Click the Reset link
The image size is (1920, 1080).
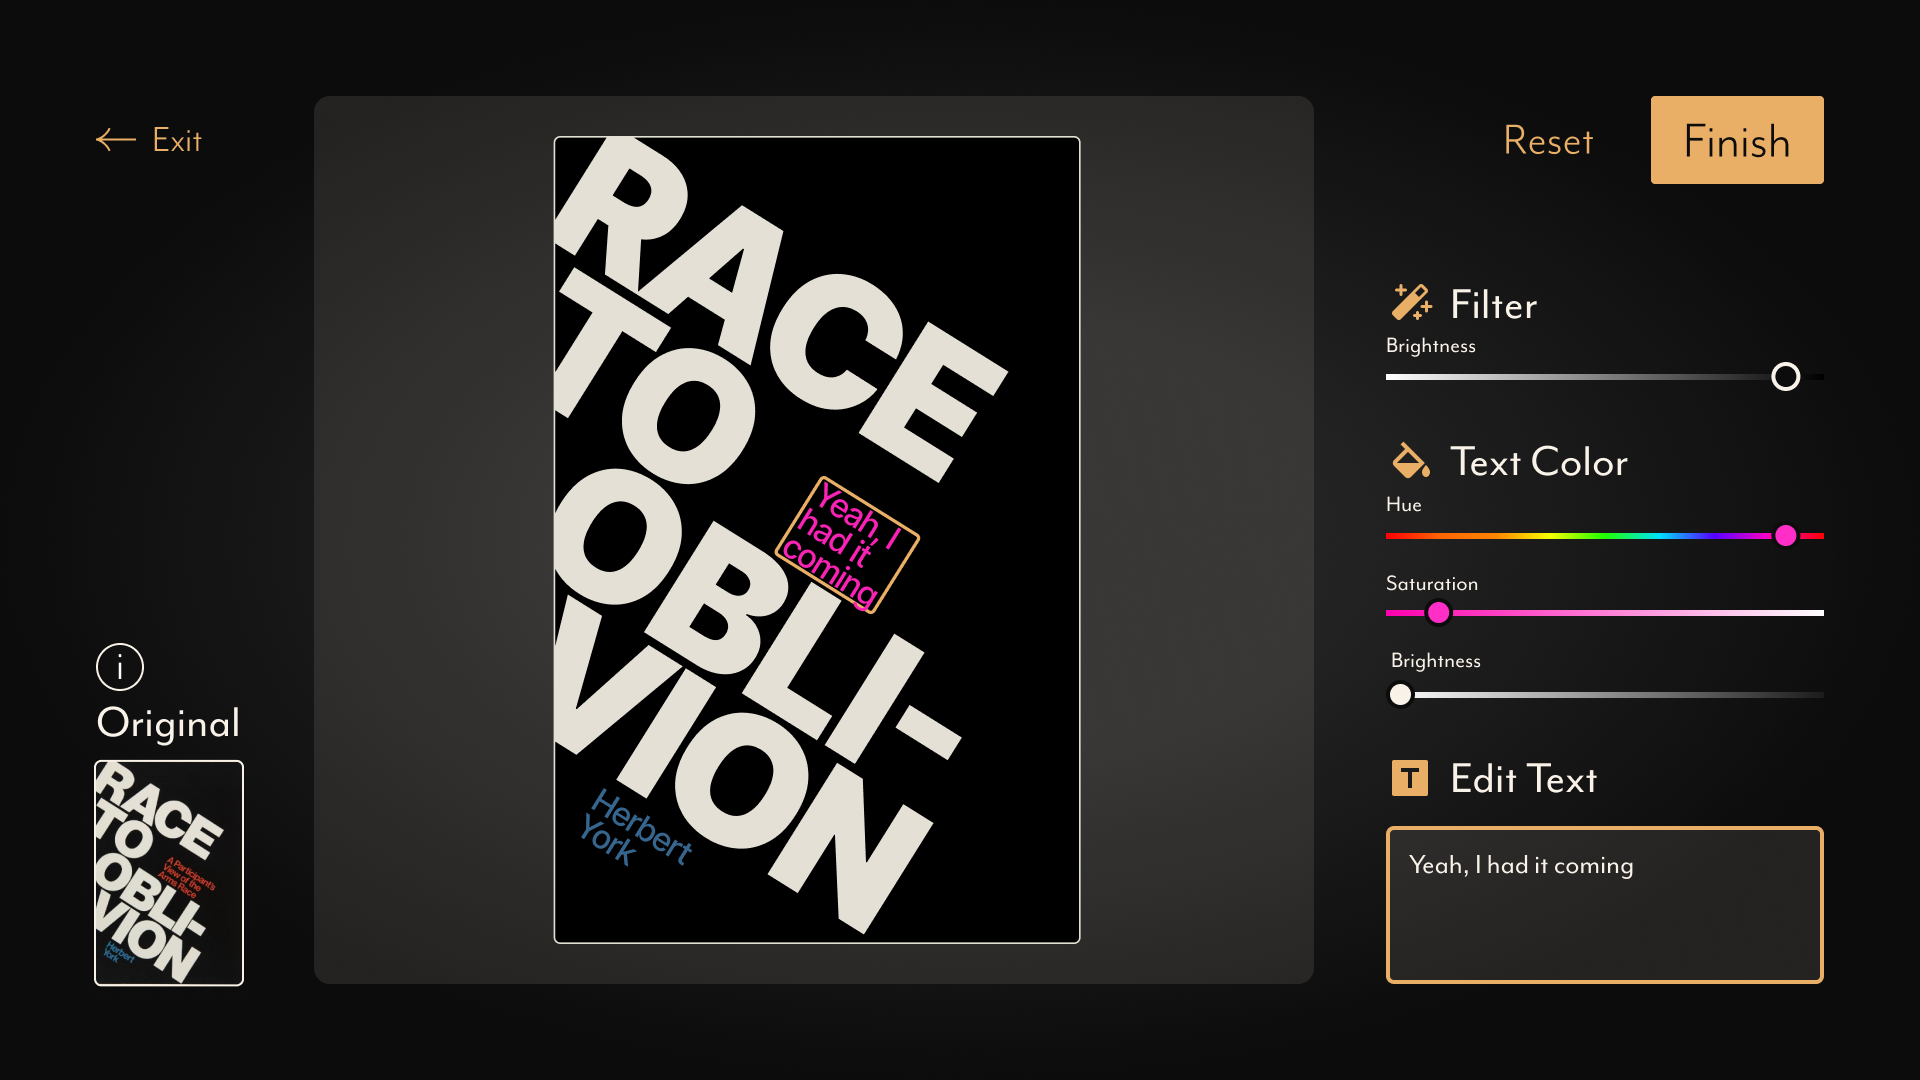tap(1548, 141)
